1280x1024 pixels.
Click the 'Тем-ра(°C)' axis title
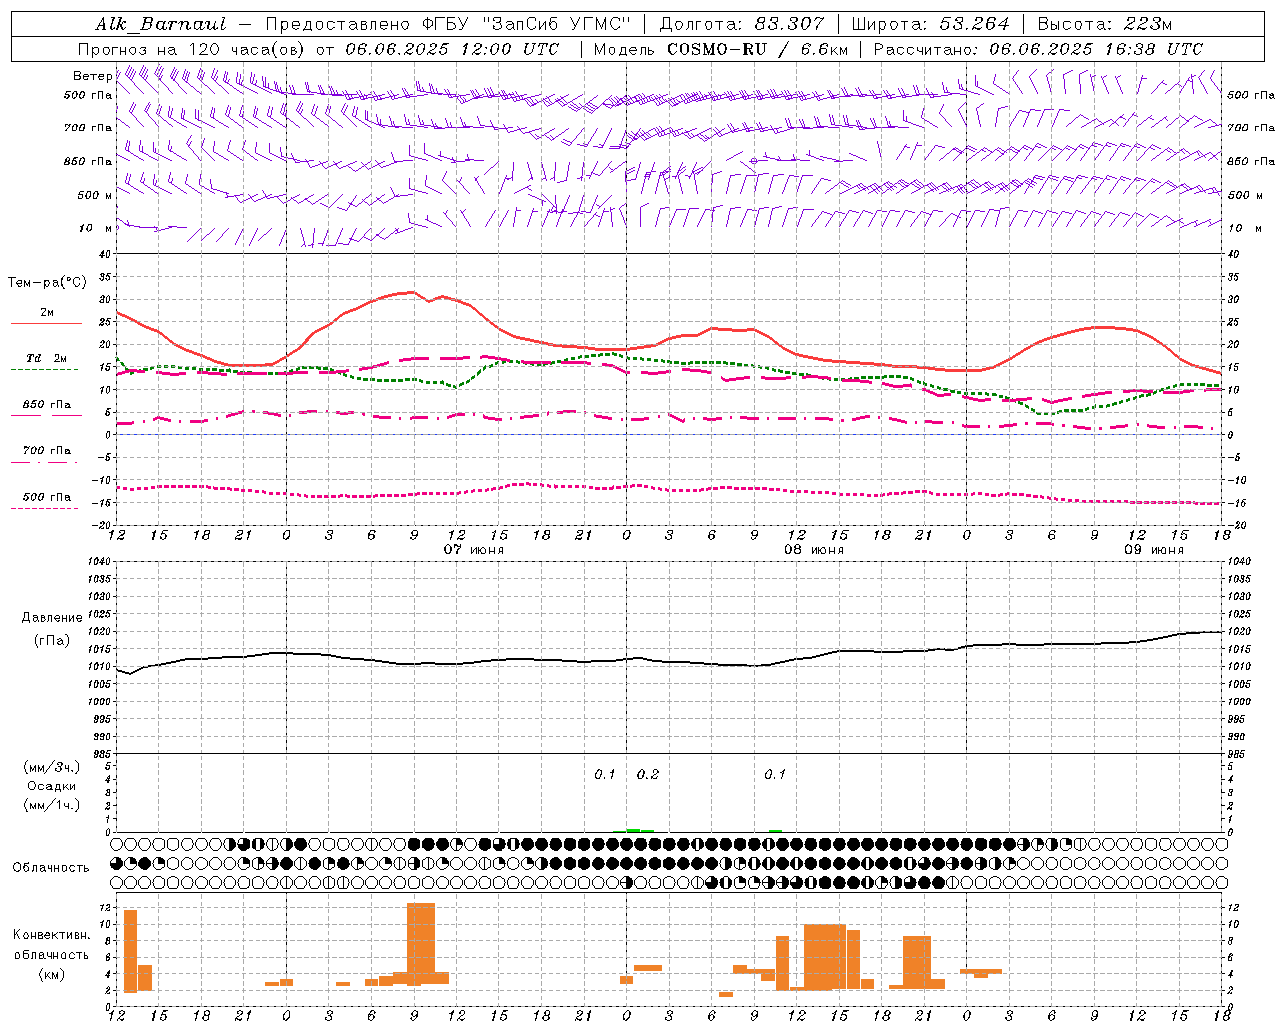47,283
